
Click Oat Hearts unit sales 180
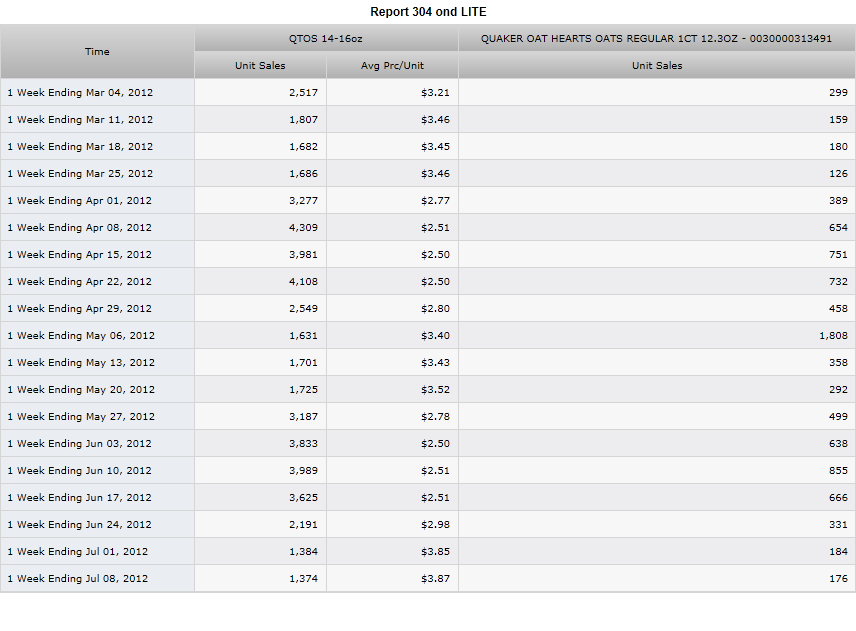tap(839, 147)
